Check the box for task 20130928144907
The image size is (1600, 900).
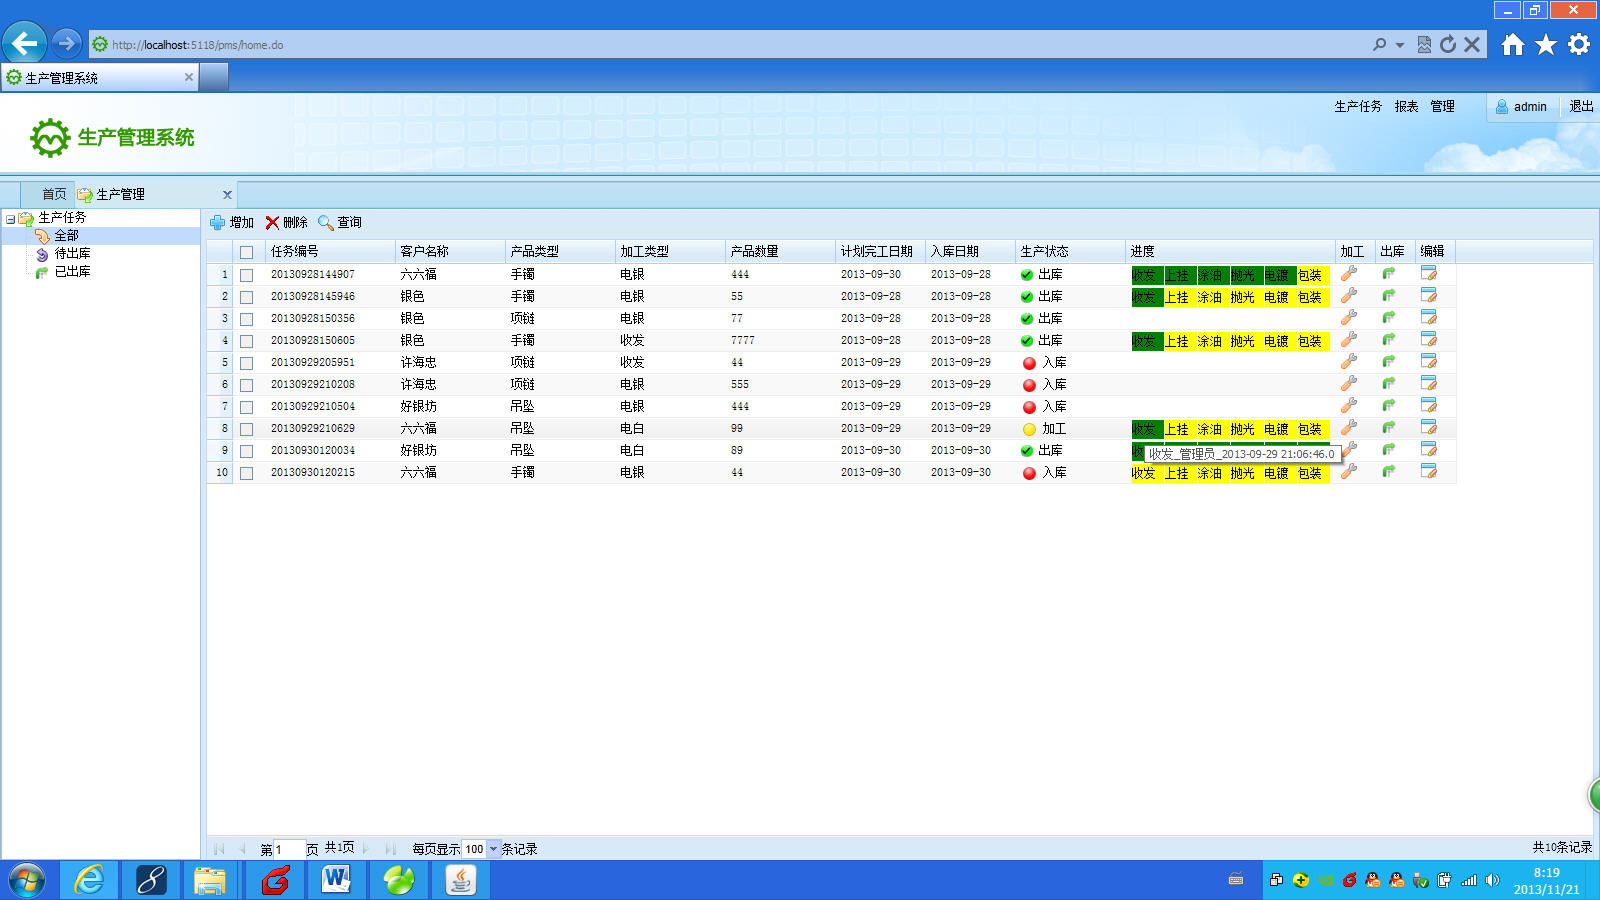pyautogui.click(x=246, y=275)
